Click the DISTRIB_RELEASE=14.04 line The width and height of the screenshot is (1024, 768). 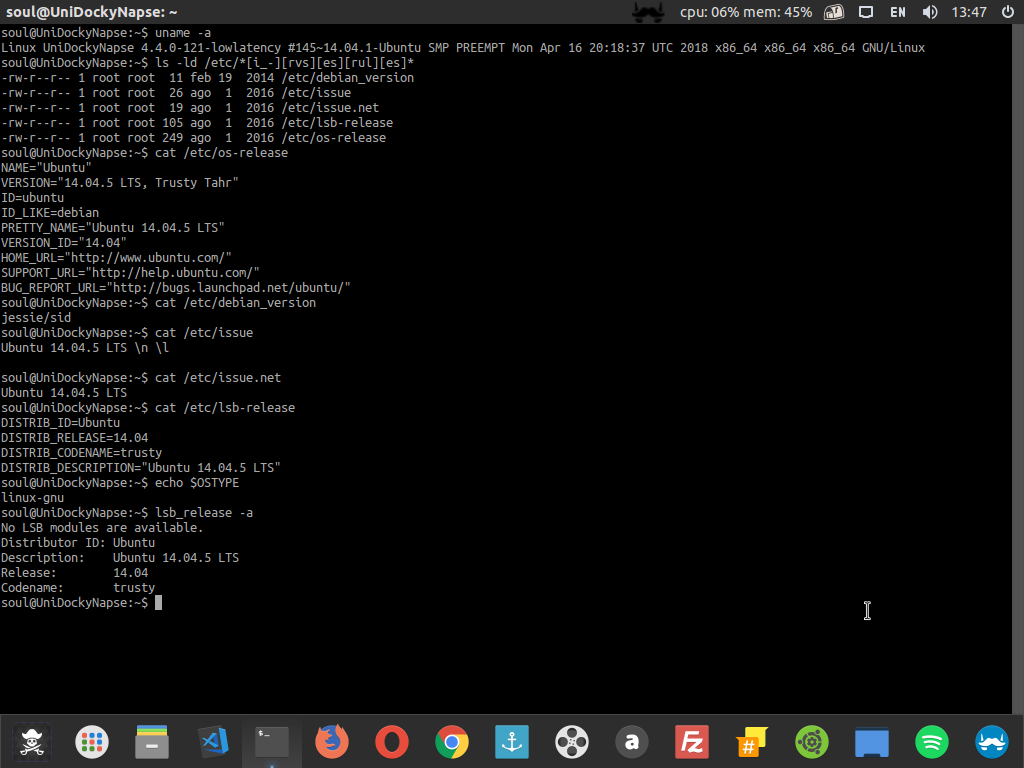click(x=74, y=438)
